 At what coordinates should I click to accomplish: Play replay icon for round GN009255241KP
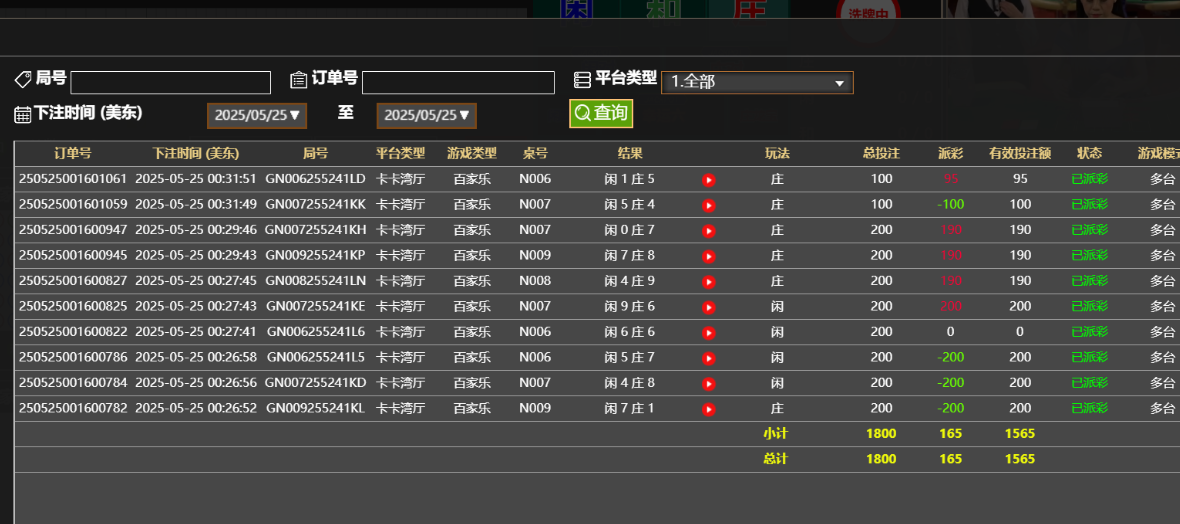tap(708, 256)
